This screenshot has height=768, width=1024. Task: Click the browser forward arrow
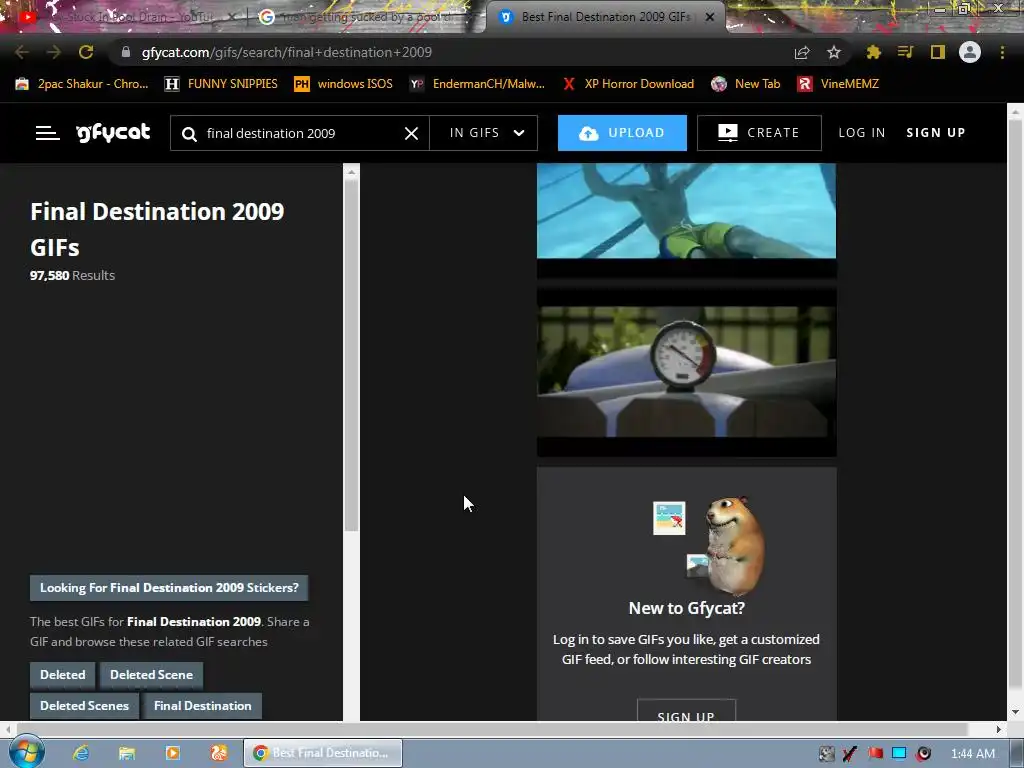[x=54, y=52]
